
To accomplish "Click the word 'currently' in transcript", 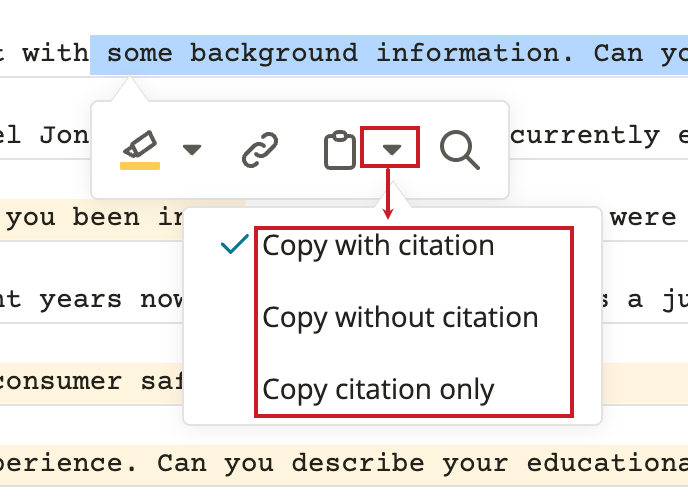I will pyautogui.click(x=585, y=135).
